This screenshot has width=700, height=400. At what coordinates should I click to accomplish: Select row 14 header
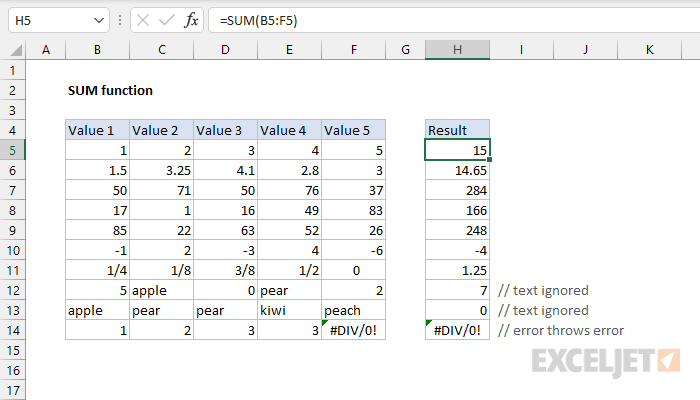[12, 330]
